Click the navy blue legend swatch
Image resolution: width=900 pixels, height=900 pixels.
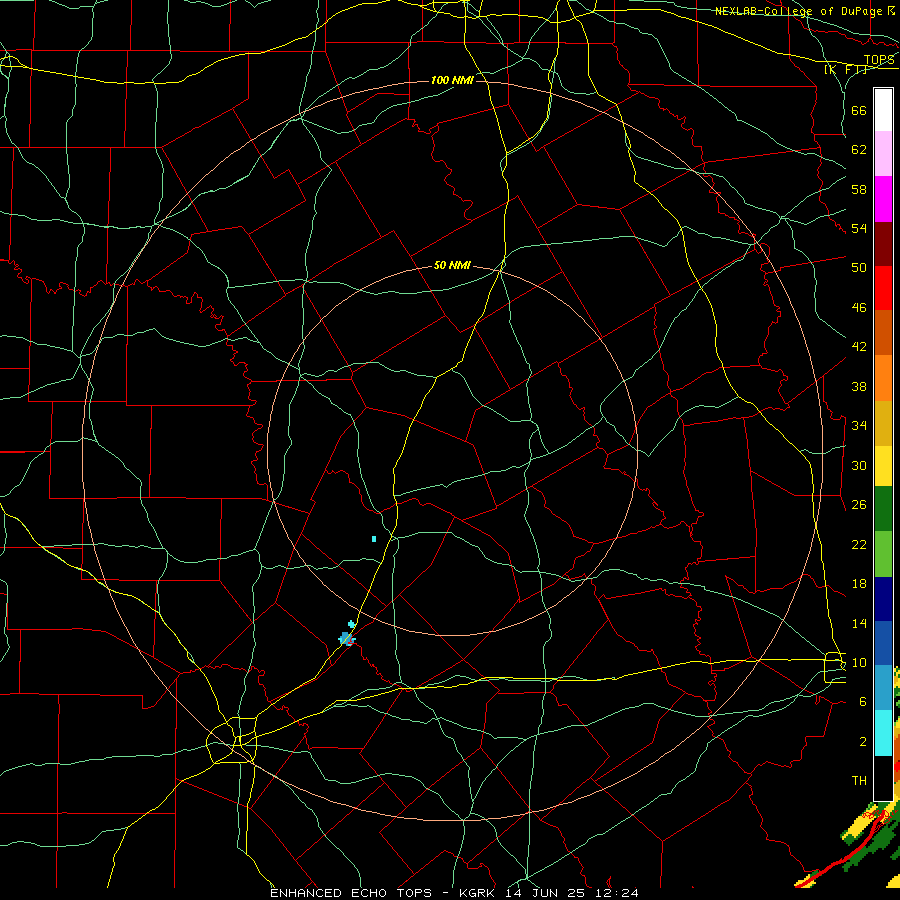point(883,599)
